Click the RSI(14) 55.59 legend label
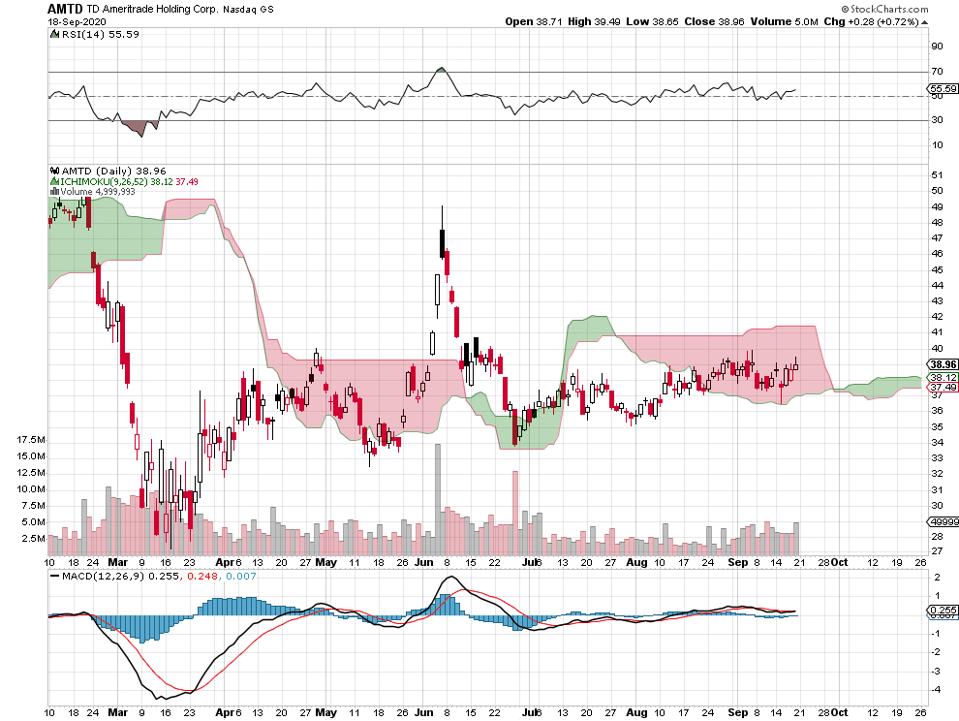959x721 pixels. (x=101, y=35)
